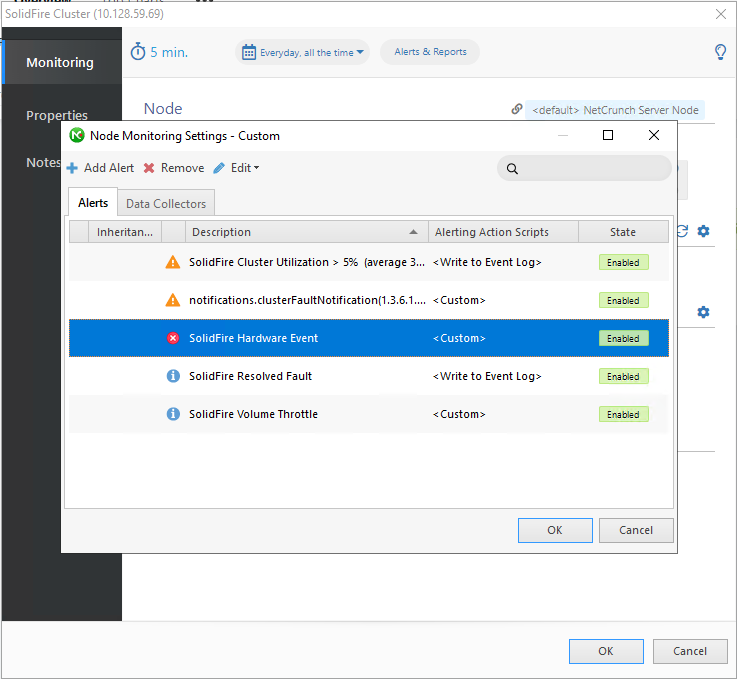Cancel the Node Monitoring Settings dialog
The width and height of the screenshot is (737, 679).
pyautogui.click(x=636, y=530)
